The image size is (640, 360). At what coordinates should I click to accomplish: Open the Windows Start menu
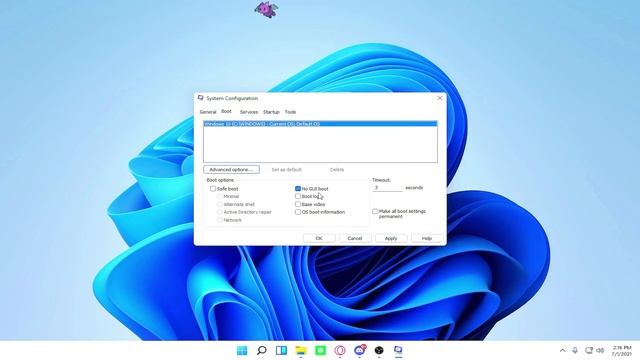coord(242,350)
